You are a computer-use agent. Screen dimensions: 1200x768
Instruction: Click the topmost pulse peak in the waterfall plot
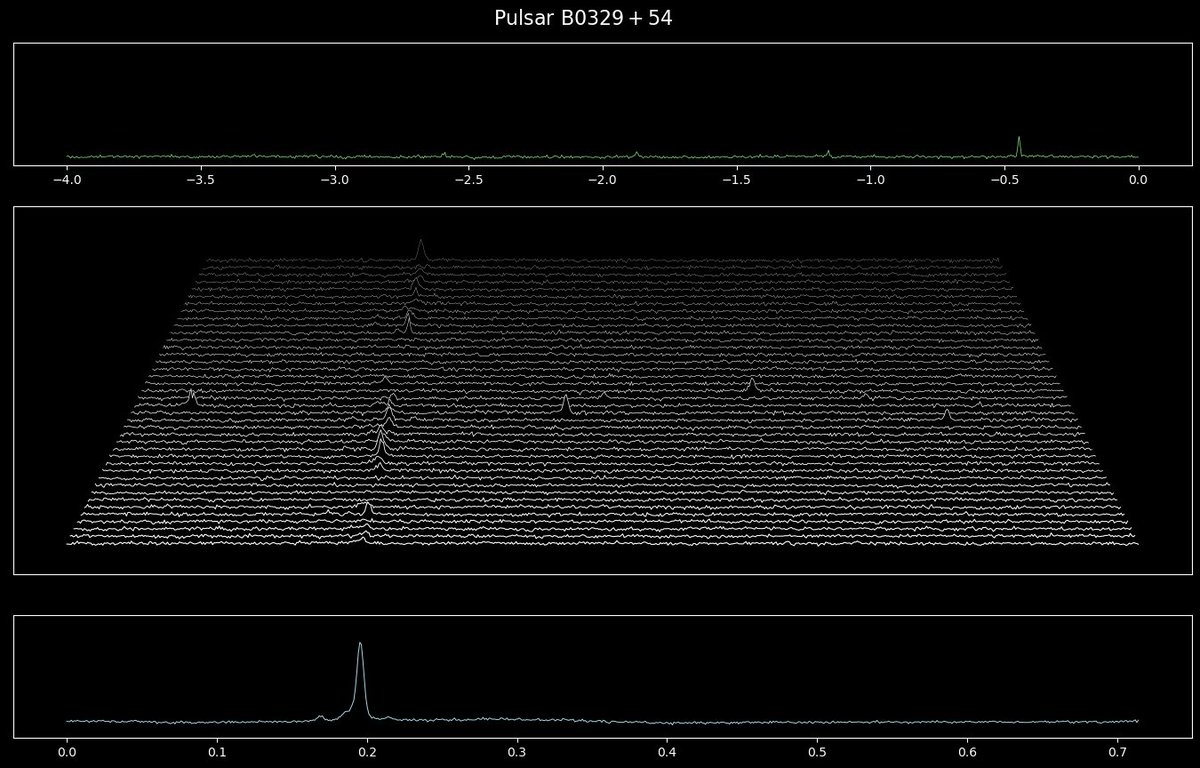coord(421,248)
